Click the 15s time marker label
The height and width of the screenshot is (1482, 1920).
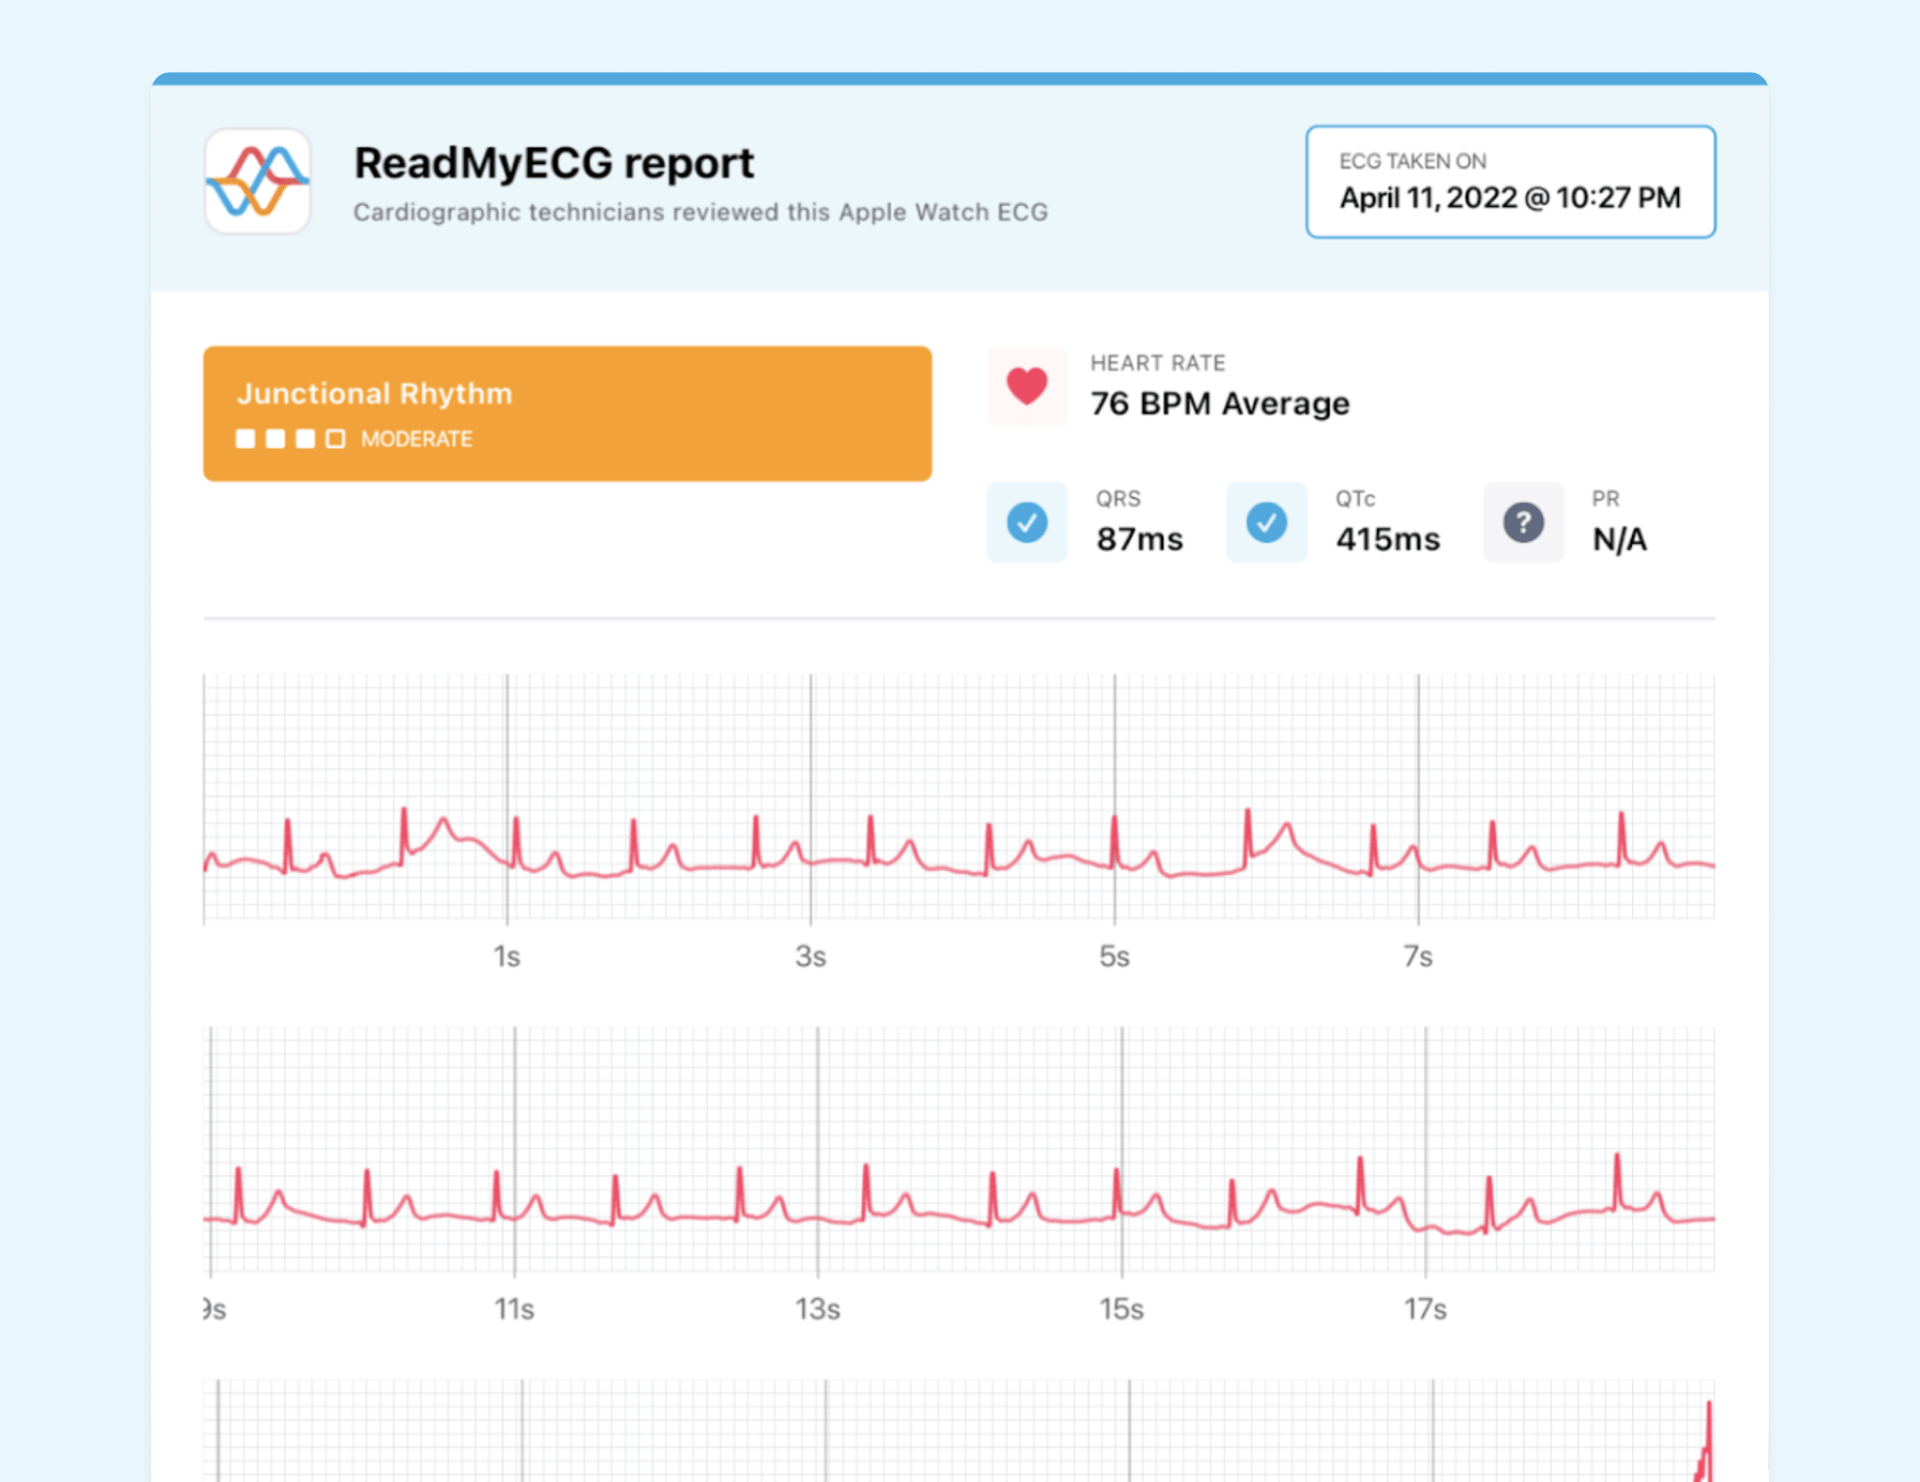coord(1122,1309)
